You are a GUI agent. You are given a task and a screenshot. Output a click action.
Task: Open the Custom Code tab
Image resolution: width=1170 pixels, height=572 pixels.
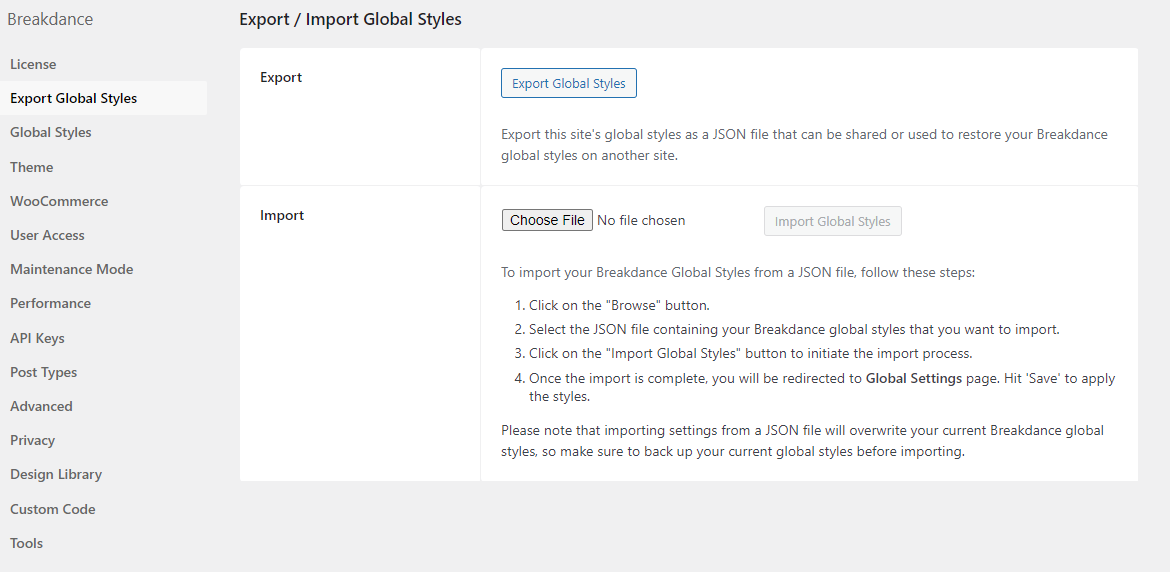coord(52,509)
